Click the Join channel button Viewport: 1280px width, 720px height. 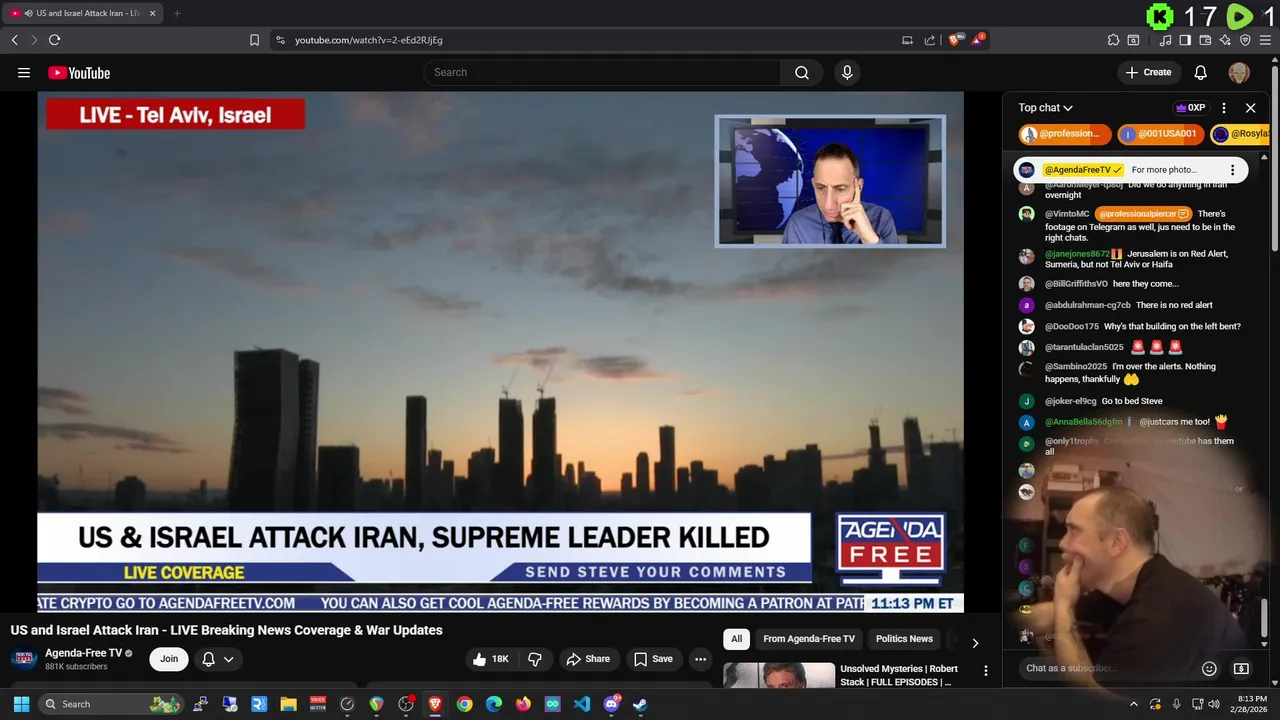click(169, 659)
